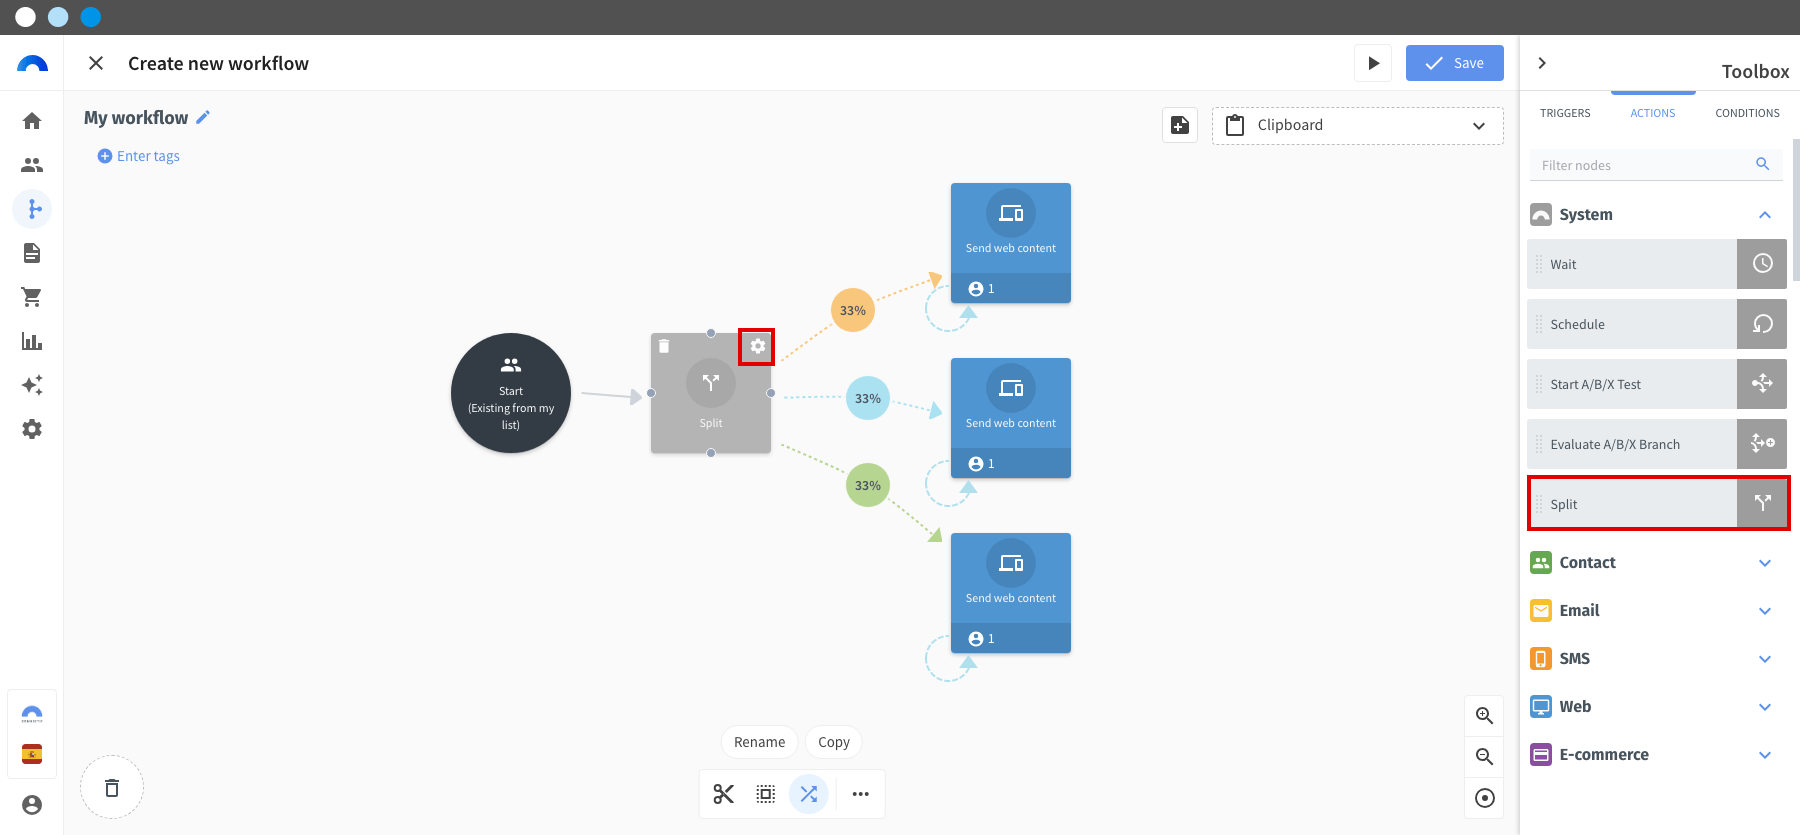
Task: Open the Clipboard dropdown
Action: coord(1357,126)
